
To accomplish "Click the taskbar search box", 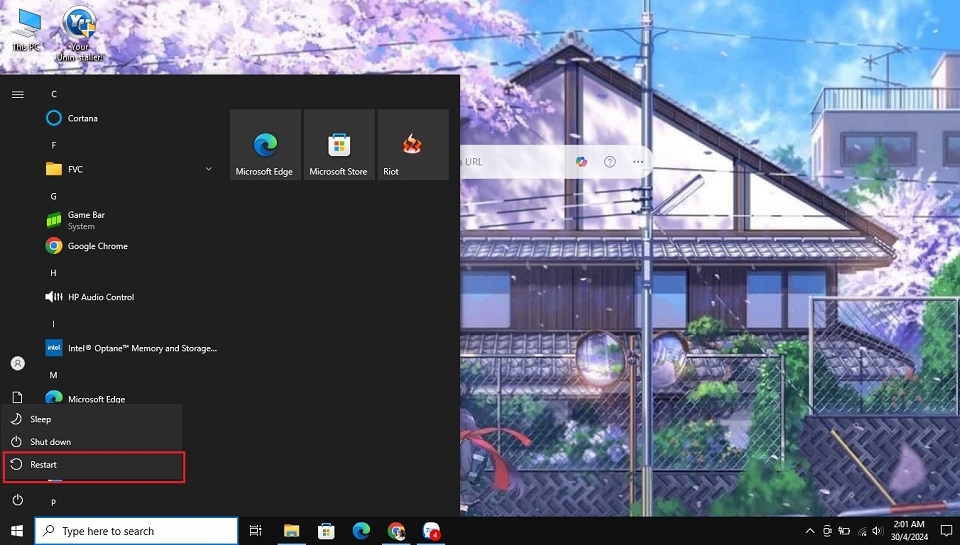I will (136, 531).
